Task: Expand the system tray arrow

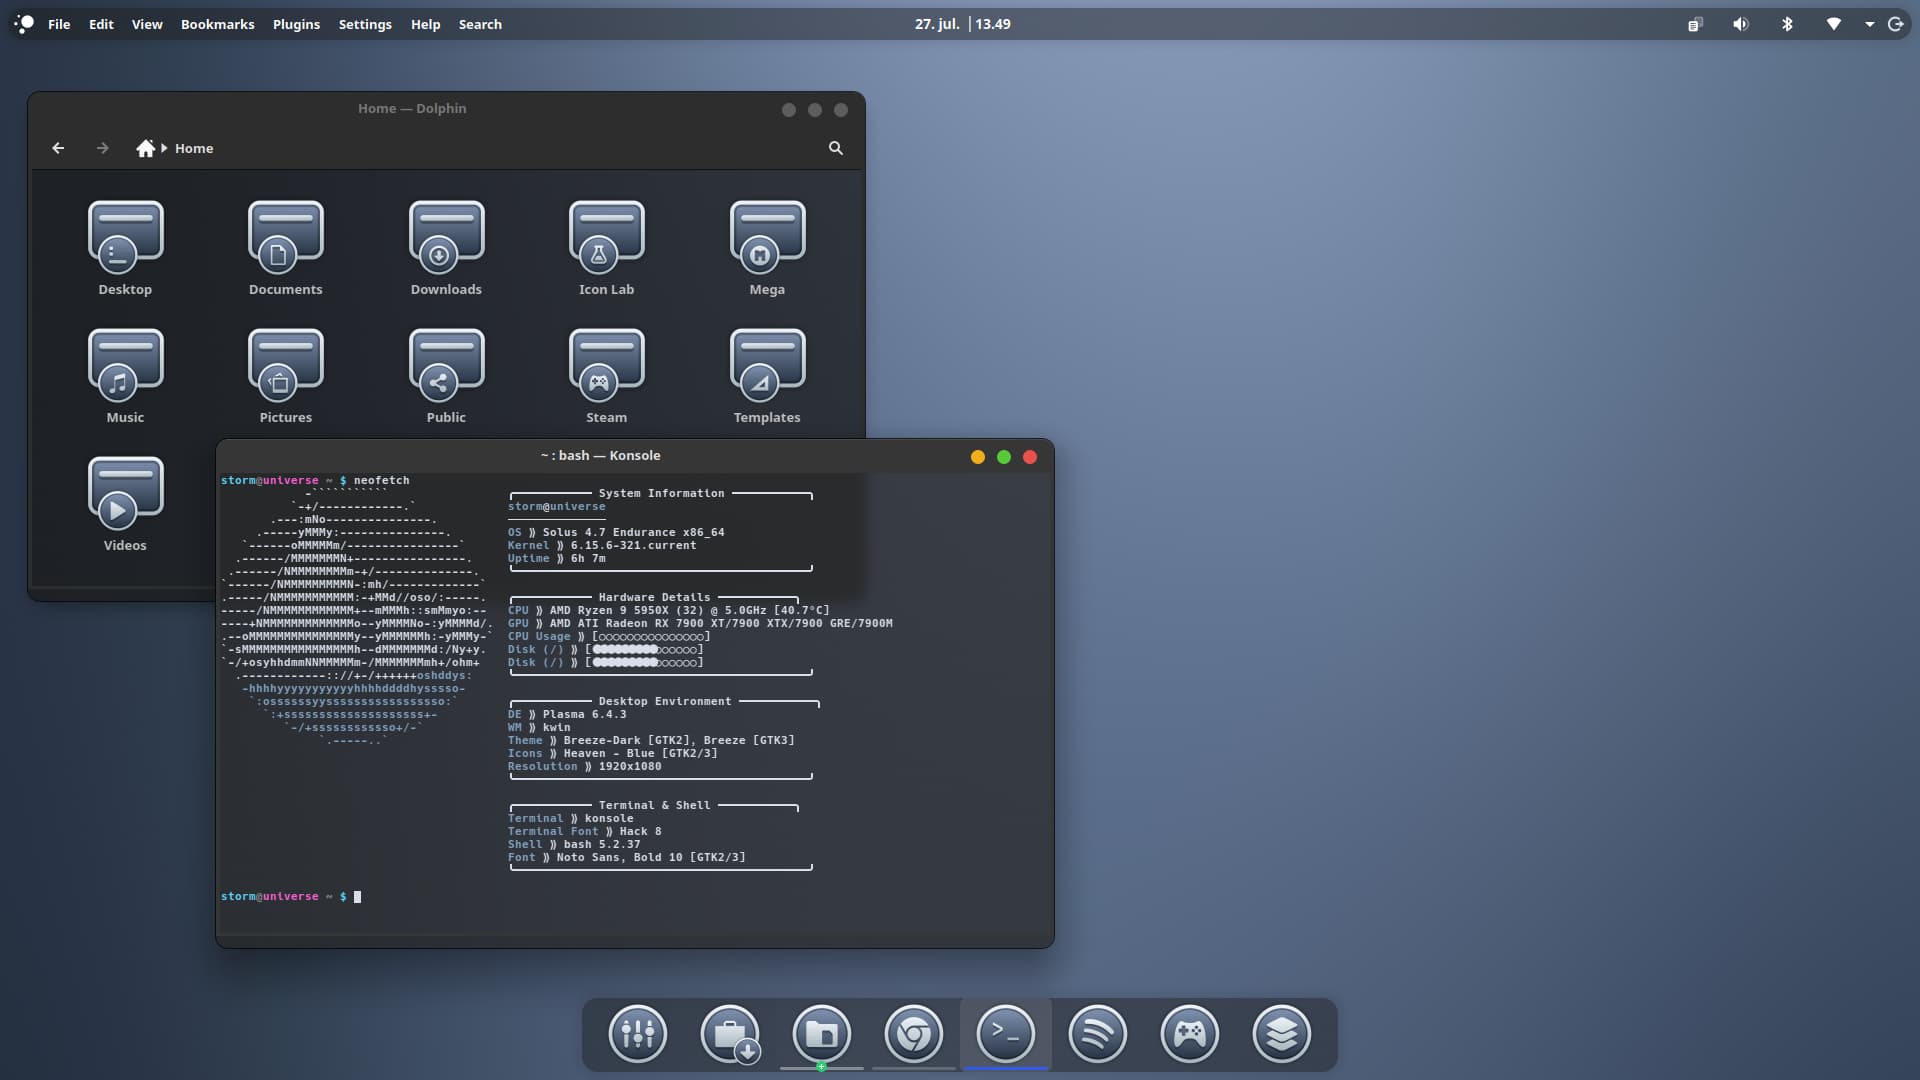Action: [1869, 24]
